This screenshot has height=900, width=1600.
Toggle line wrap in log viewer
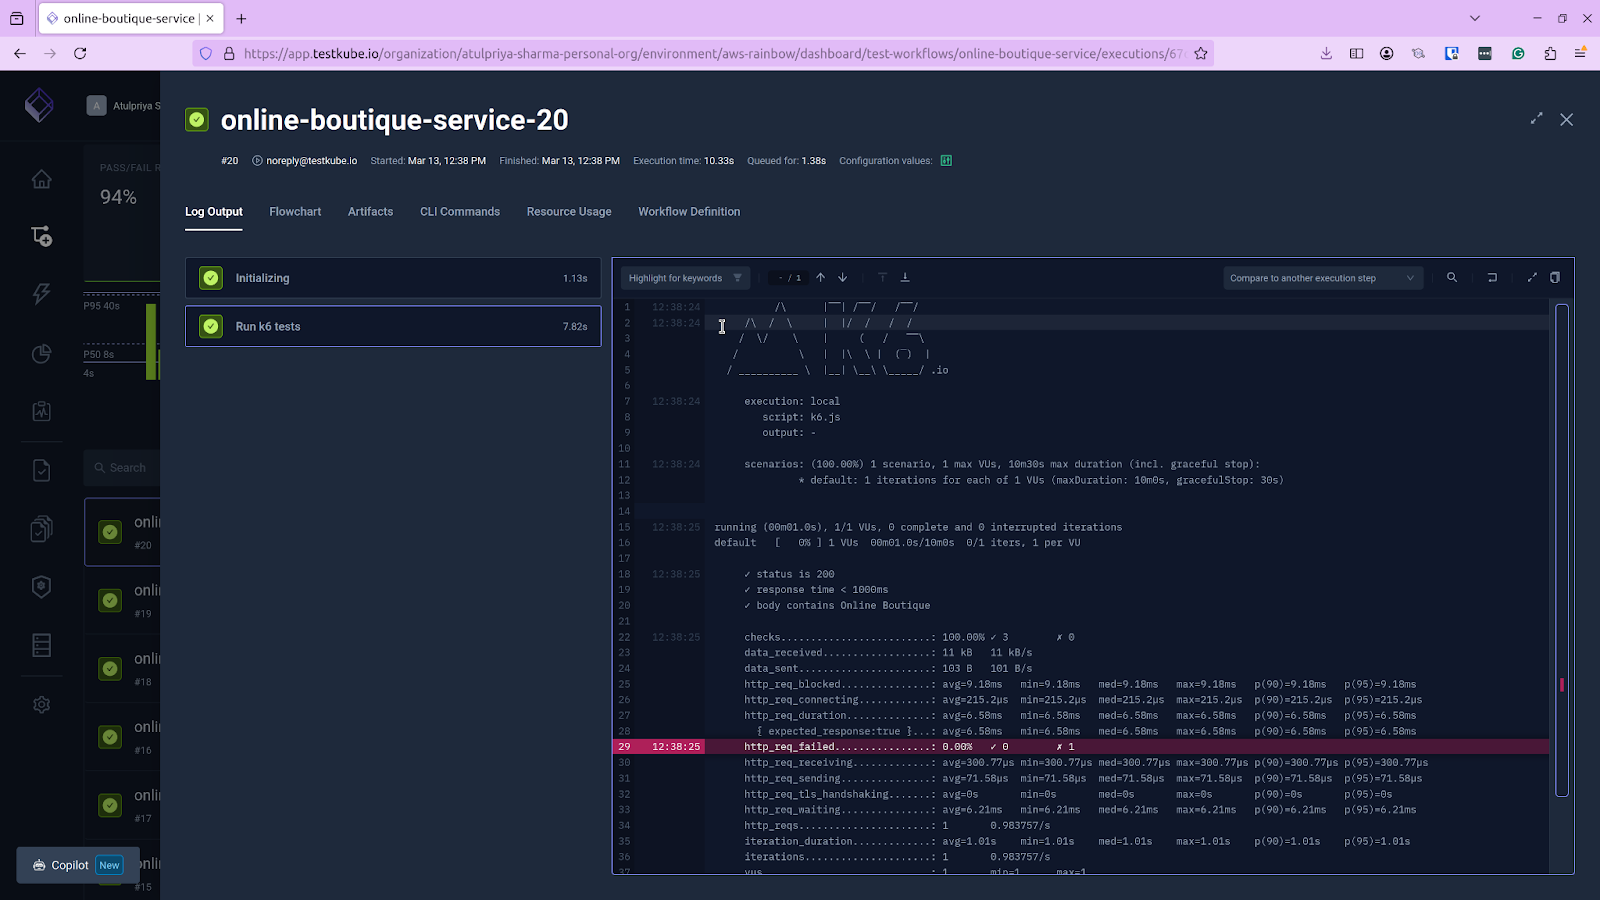coord(1492,277)
